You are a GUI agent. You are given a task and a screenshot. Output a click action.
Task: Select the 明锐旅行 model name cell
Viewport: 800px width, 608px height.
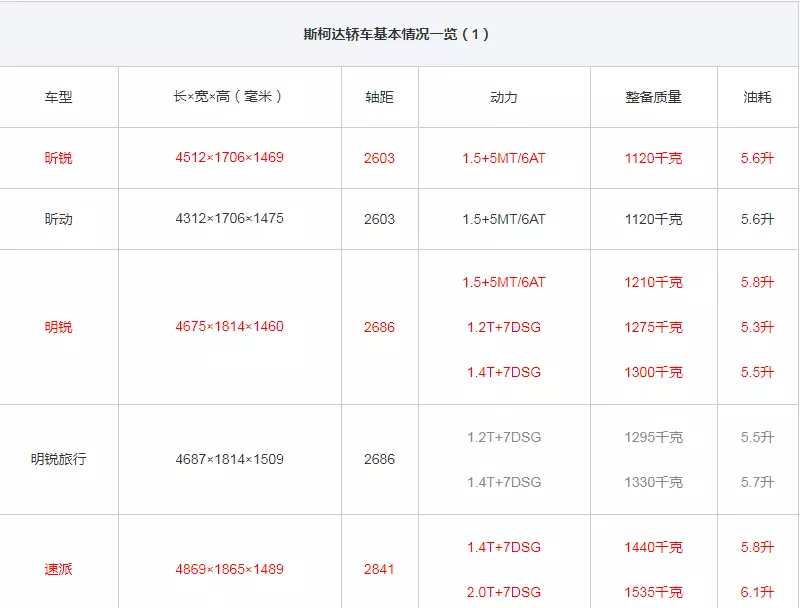click(x=58, y=459)
